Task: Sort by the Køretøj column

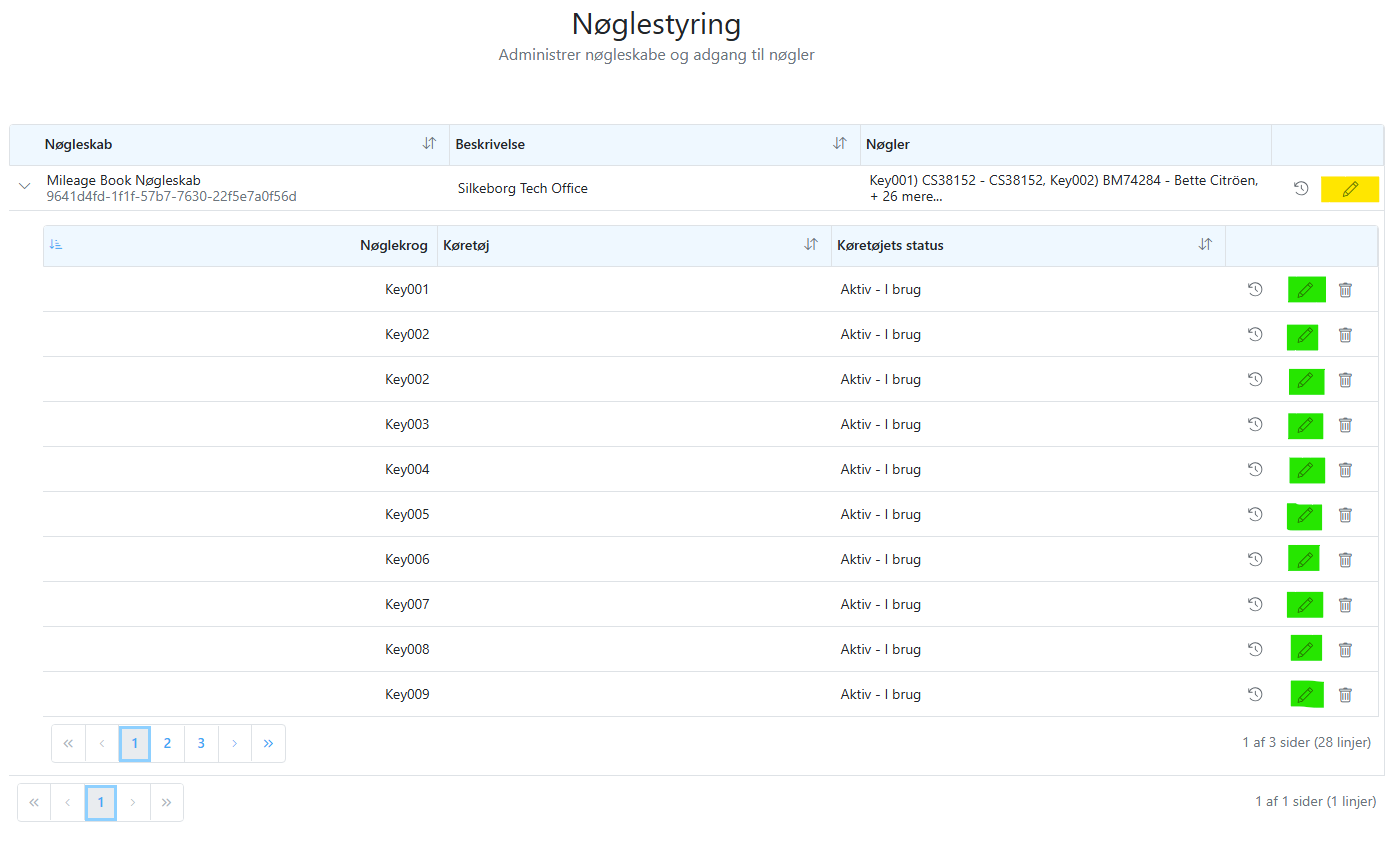Action: pyautogui.click(x=811, y=245)
